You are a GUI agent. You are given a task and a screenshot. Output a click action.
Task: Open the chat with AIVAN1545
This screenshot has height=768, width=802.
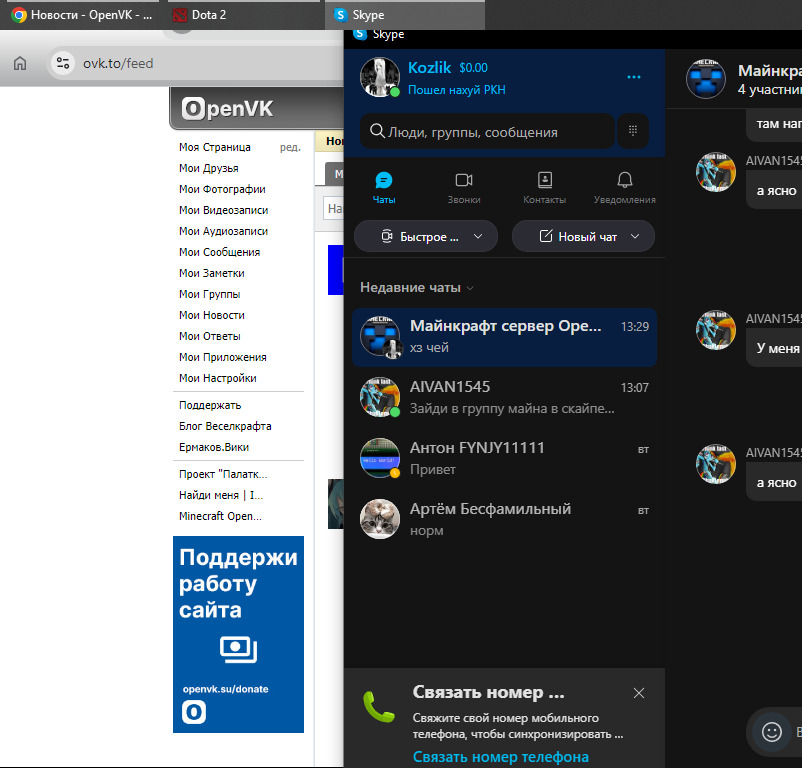pos(504,398)
